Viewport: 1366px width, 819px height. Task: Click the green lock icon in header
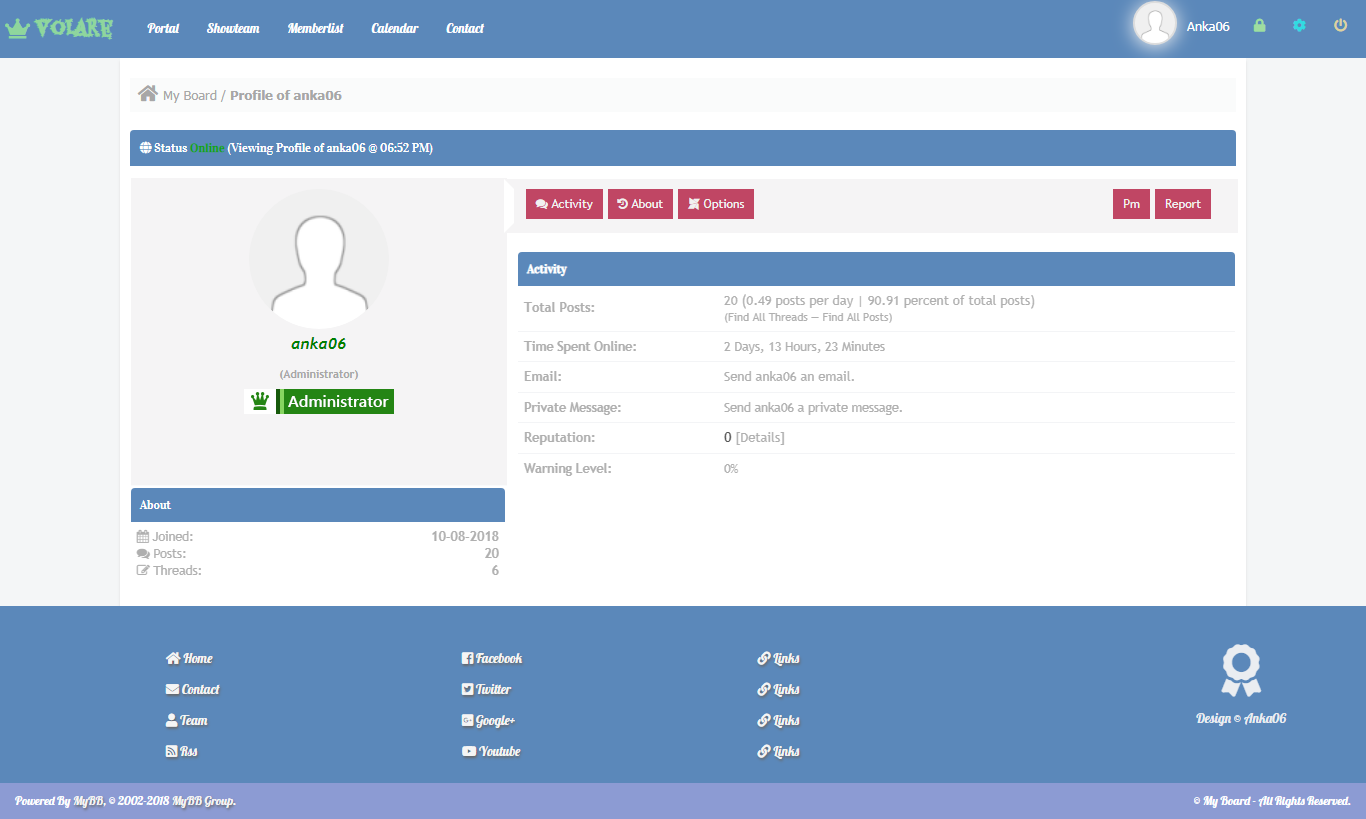coord(1259,26)
